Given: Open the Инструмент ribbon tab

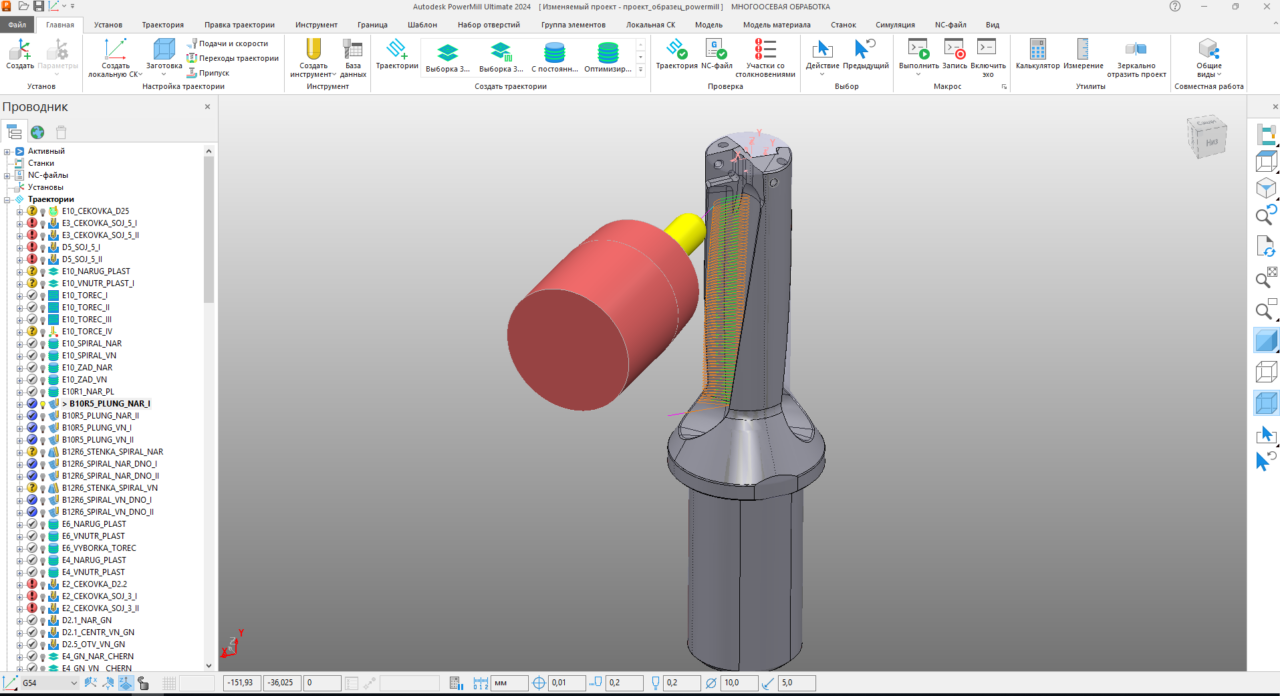Looking at the screenshot, I should 315,24.
